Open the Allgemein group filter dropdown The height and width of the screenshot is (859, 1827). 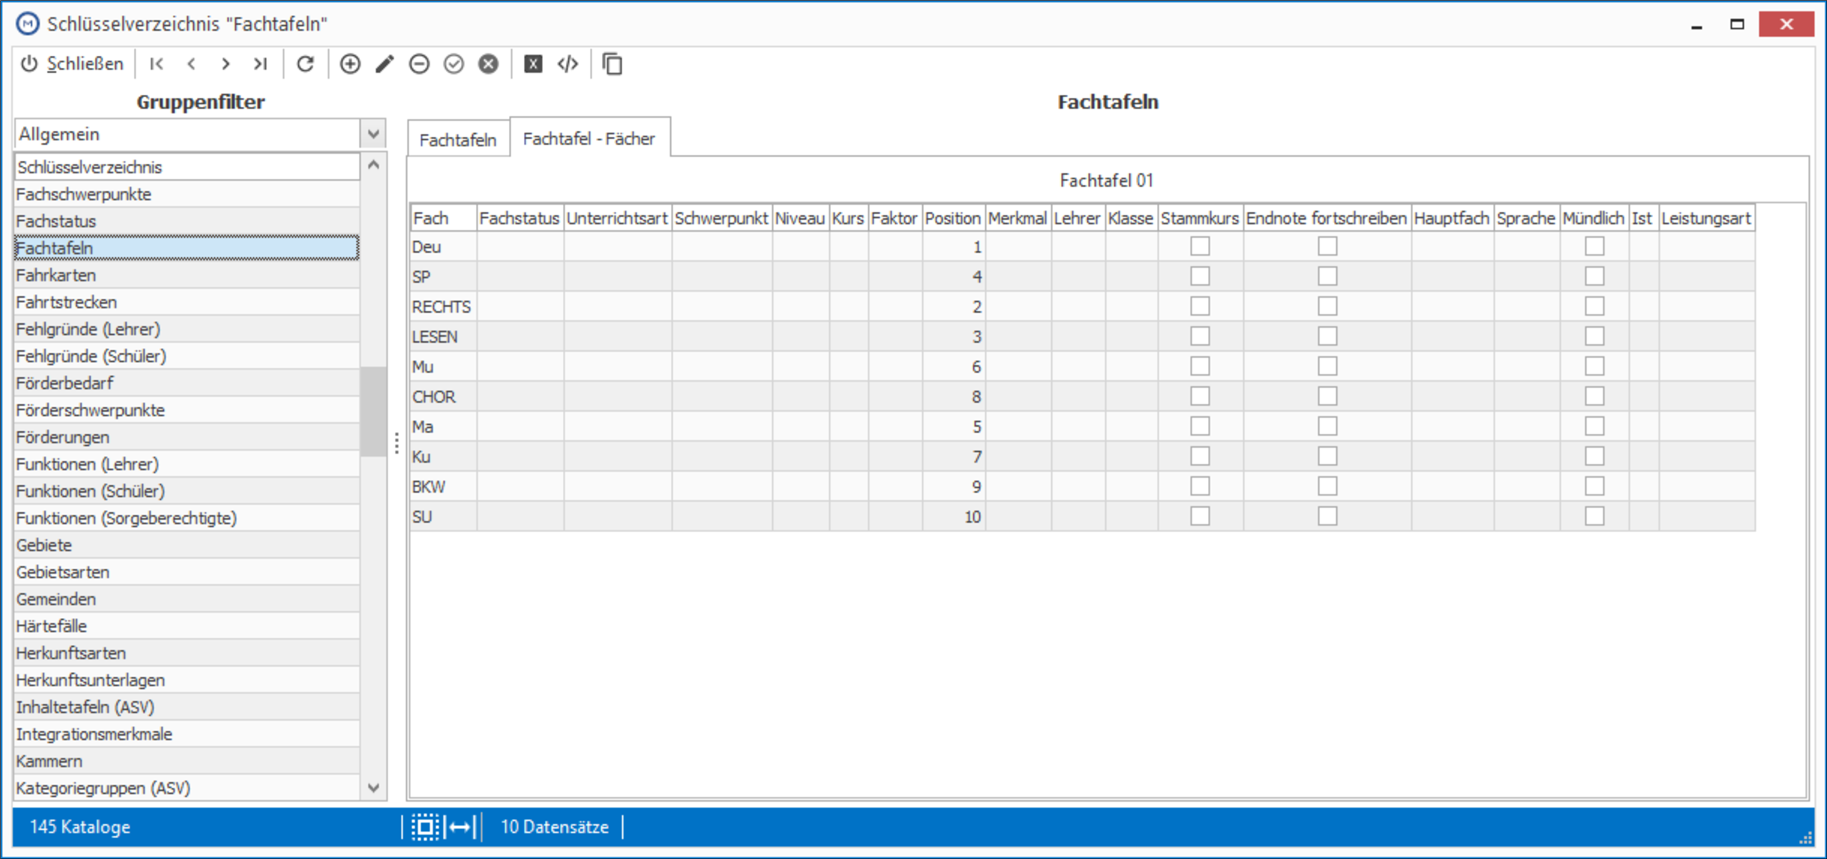tap(373, 134)
